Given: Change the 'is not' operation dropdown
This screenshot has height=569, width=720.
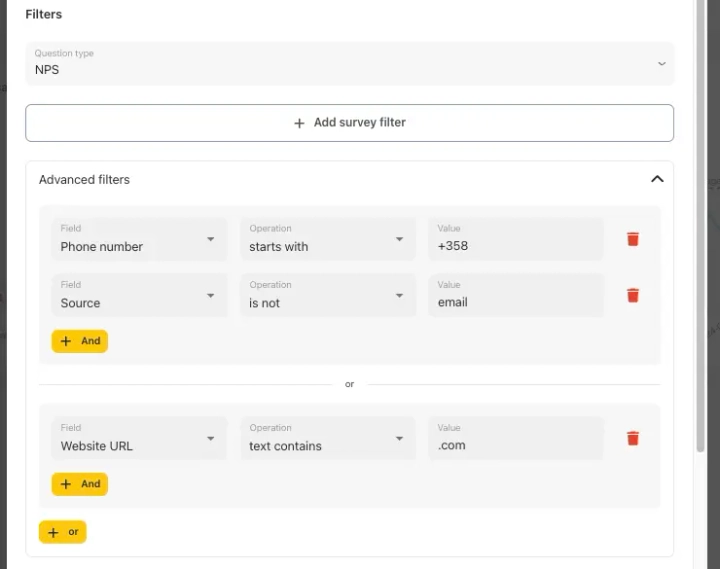Looking at the screenshot, I should pyautogui.click(x=327, y=295).
